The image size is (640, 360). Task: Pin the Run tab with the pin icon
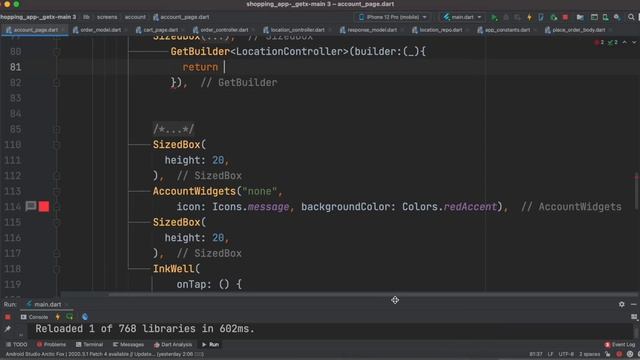click(x=7, y=329)
